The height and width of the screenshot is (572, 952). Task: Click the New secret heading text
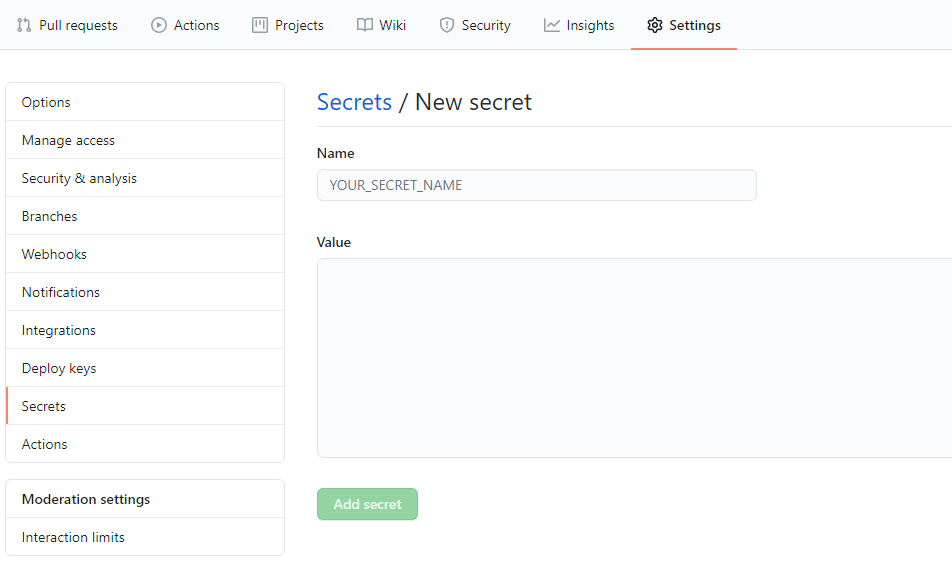pyautogui.click(x=473, y=102)
